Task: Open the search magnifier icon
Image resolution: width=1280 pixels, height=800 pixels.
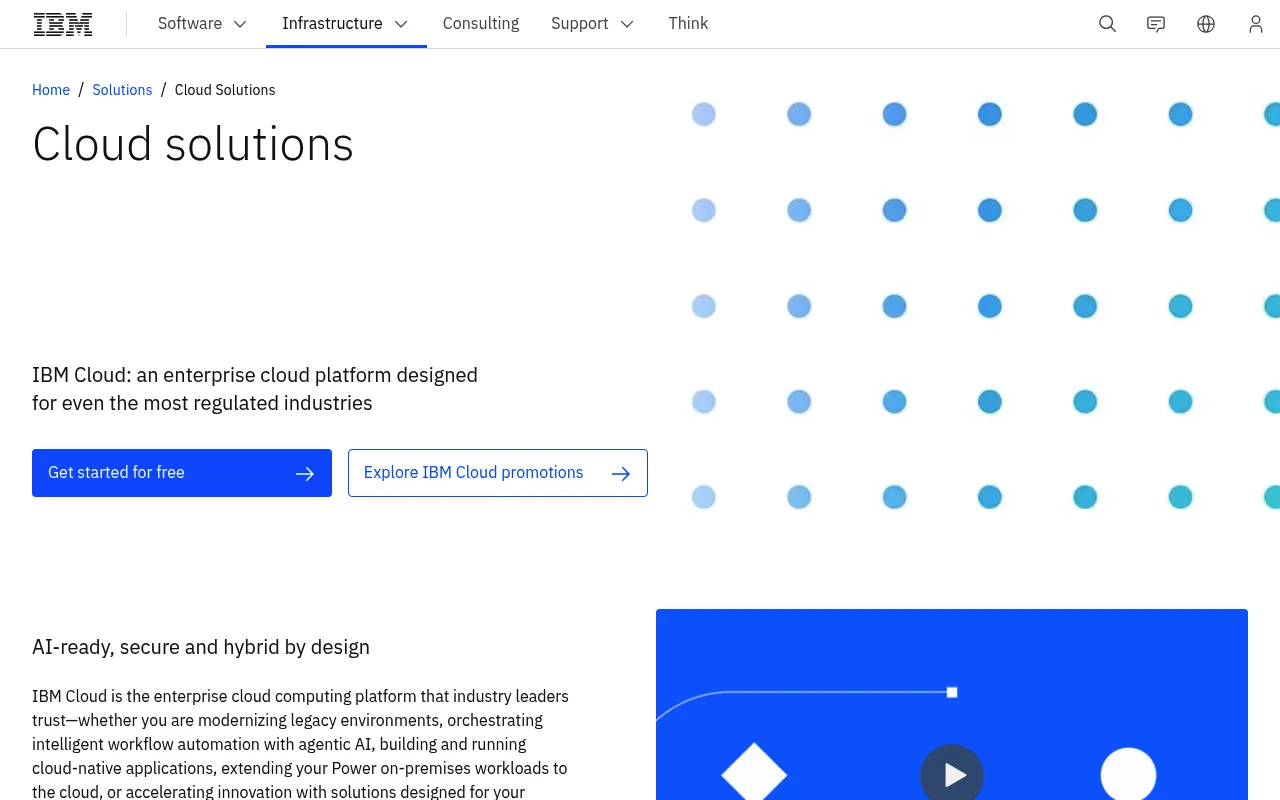Action: 1107,24
